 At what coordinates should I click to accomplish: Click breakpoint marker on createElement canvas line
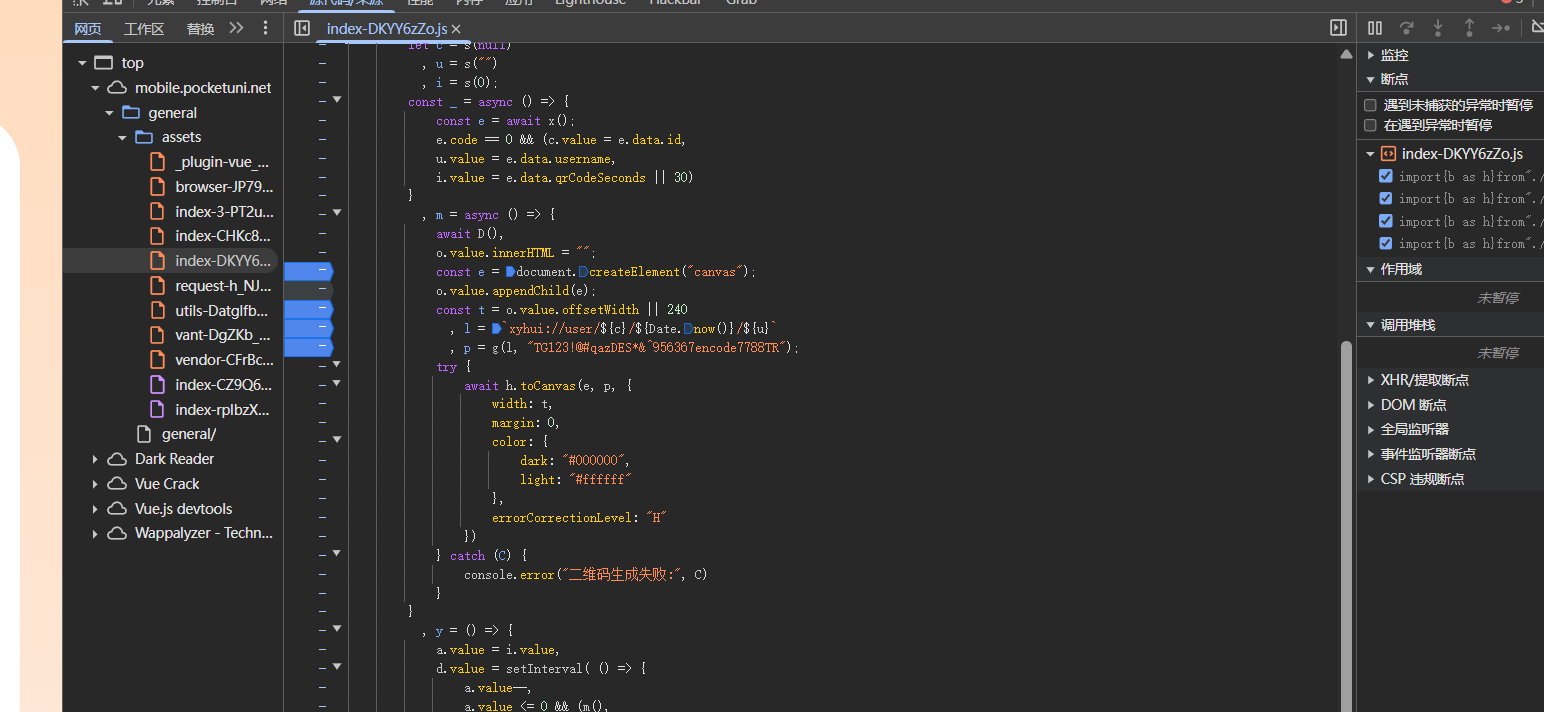[x=307, y=271]
